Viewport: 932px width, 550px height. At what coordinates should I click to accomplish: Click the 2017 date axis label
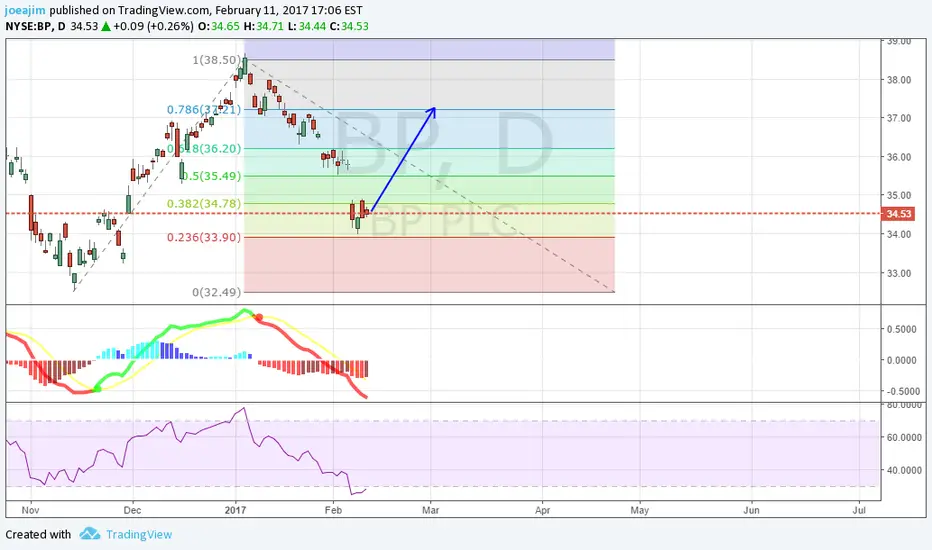(x=235, y=510)
